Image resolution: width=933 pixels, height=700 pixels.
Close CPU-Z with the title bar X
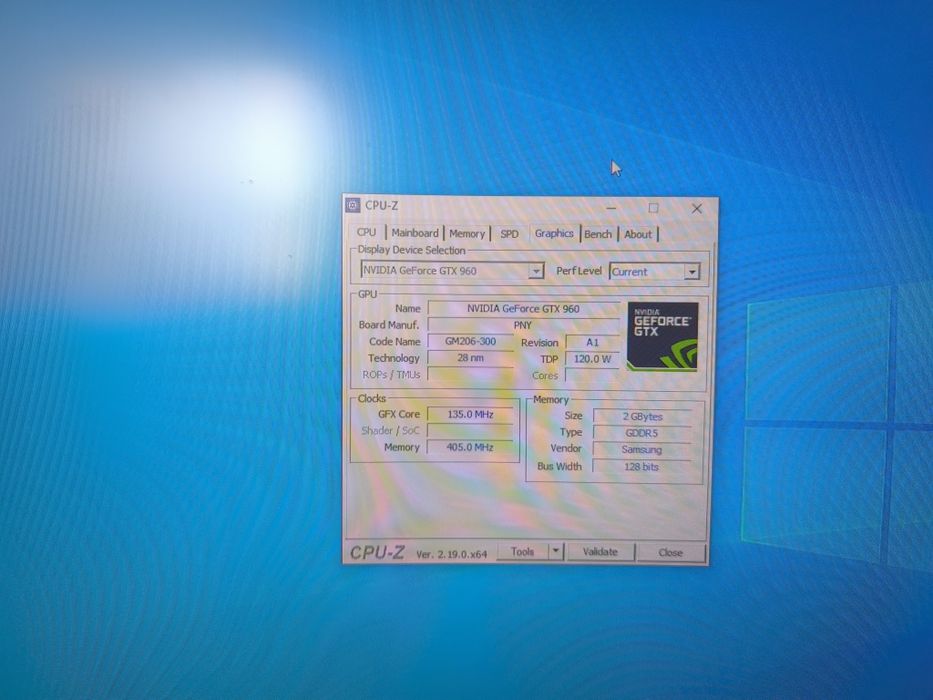click(x=697, y=208)
